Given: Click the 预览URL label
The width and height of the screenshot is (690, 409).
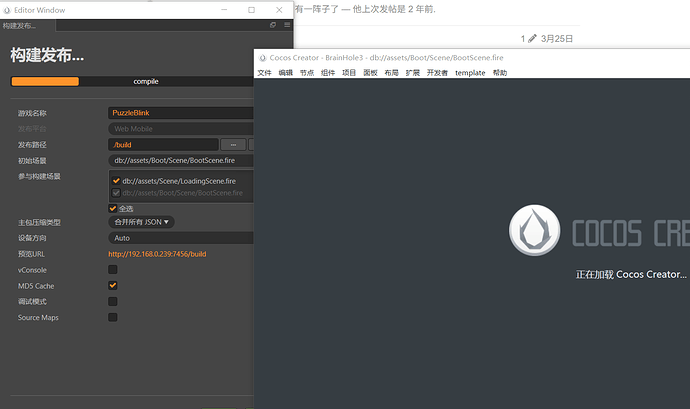Looking at the screenshot, I should pyautogui.click(x=31, y=254).
